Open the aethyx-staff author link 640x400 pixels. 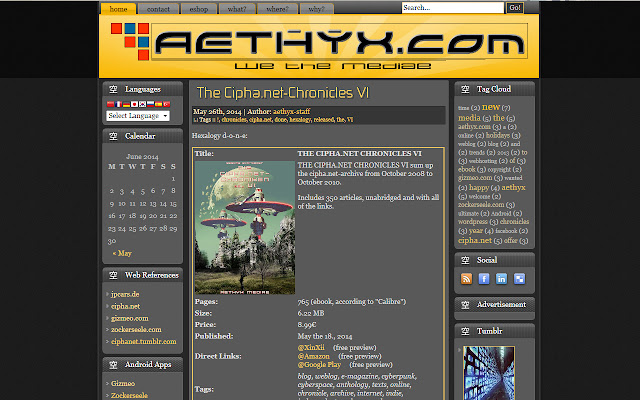(291, 111)
